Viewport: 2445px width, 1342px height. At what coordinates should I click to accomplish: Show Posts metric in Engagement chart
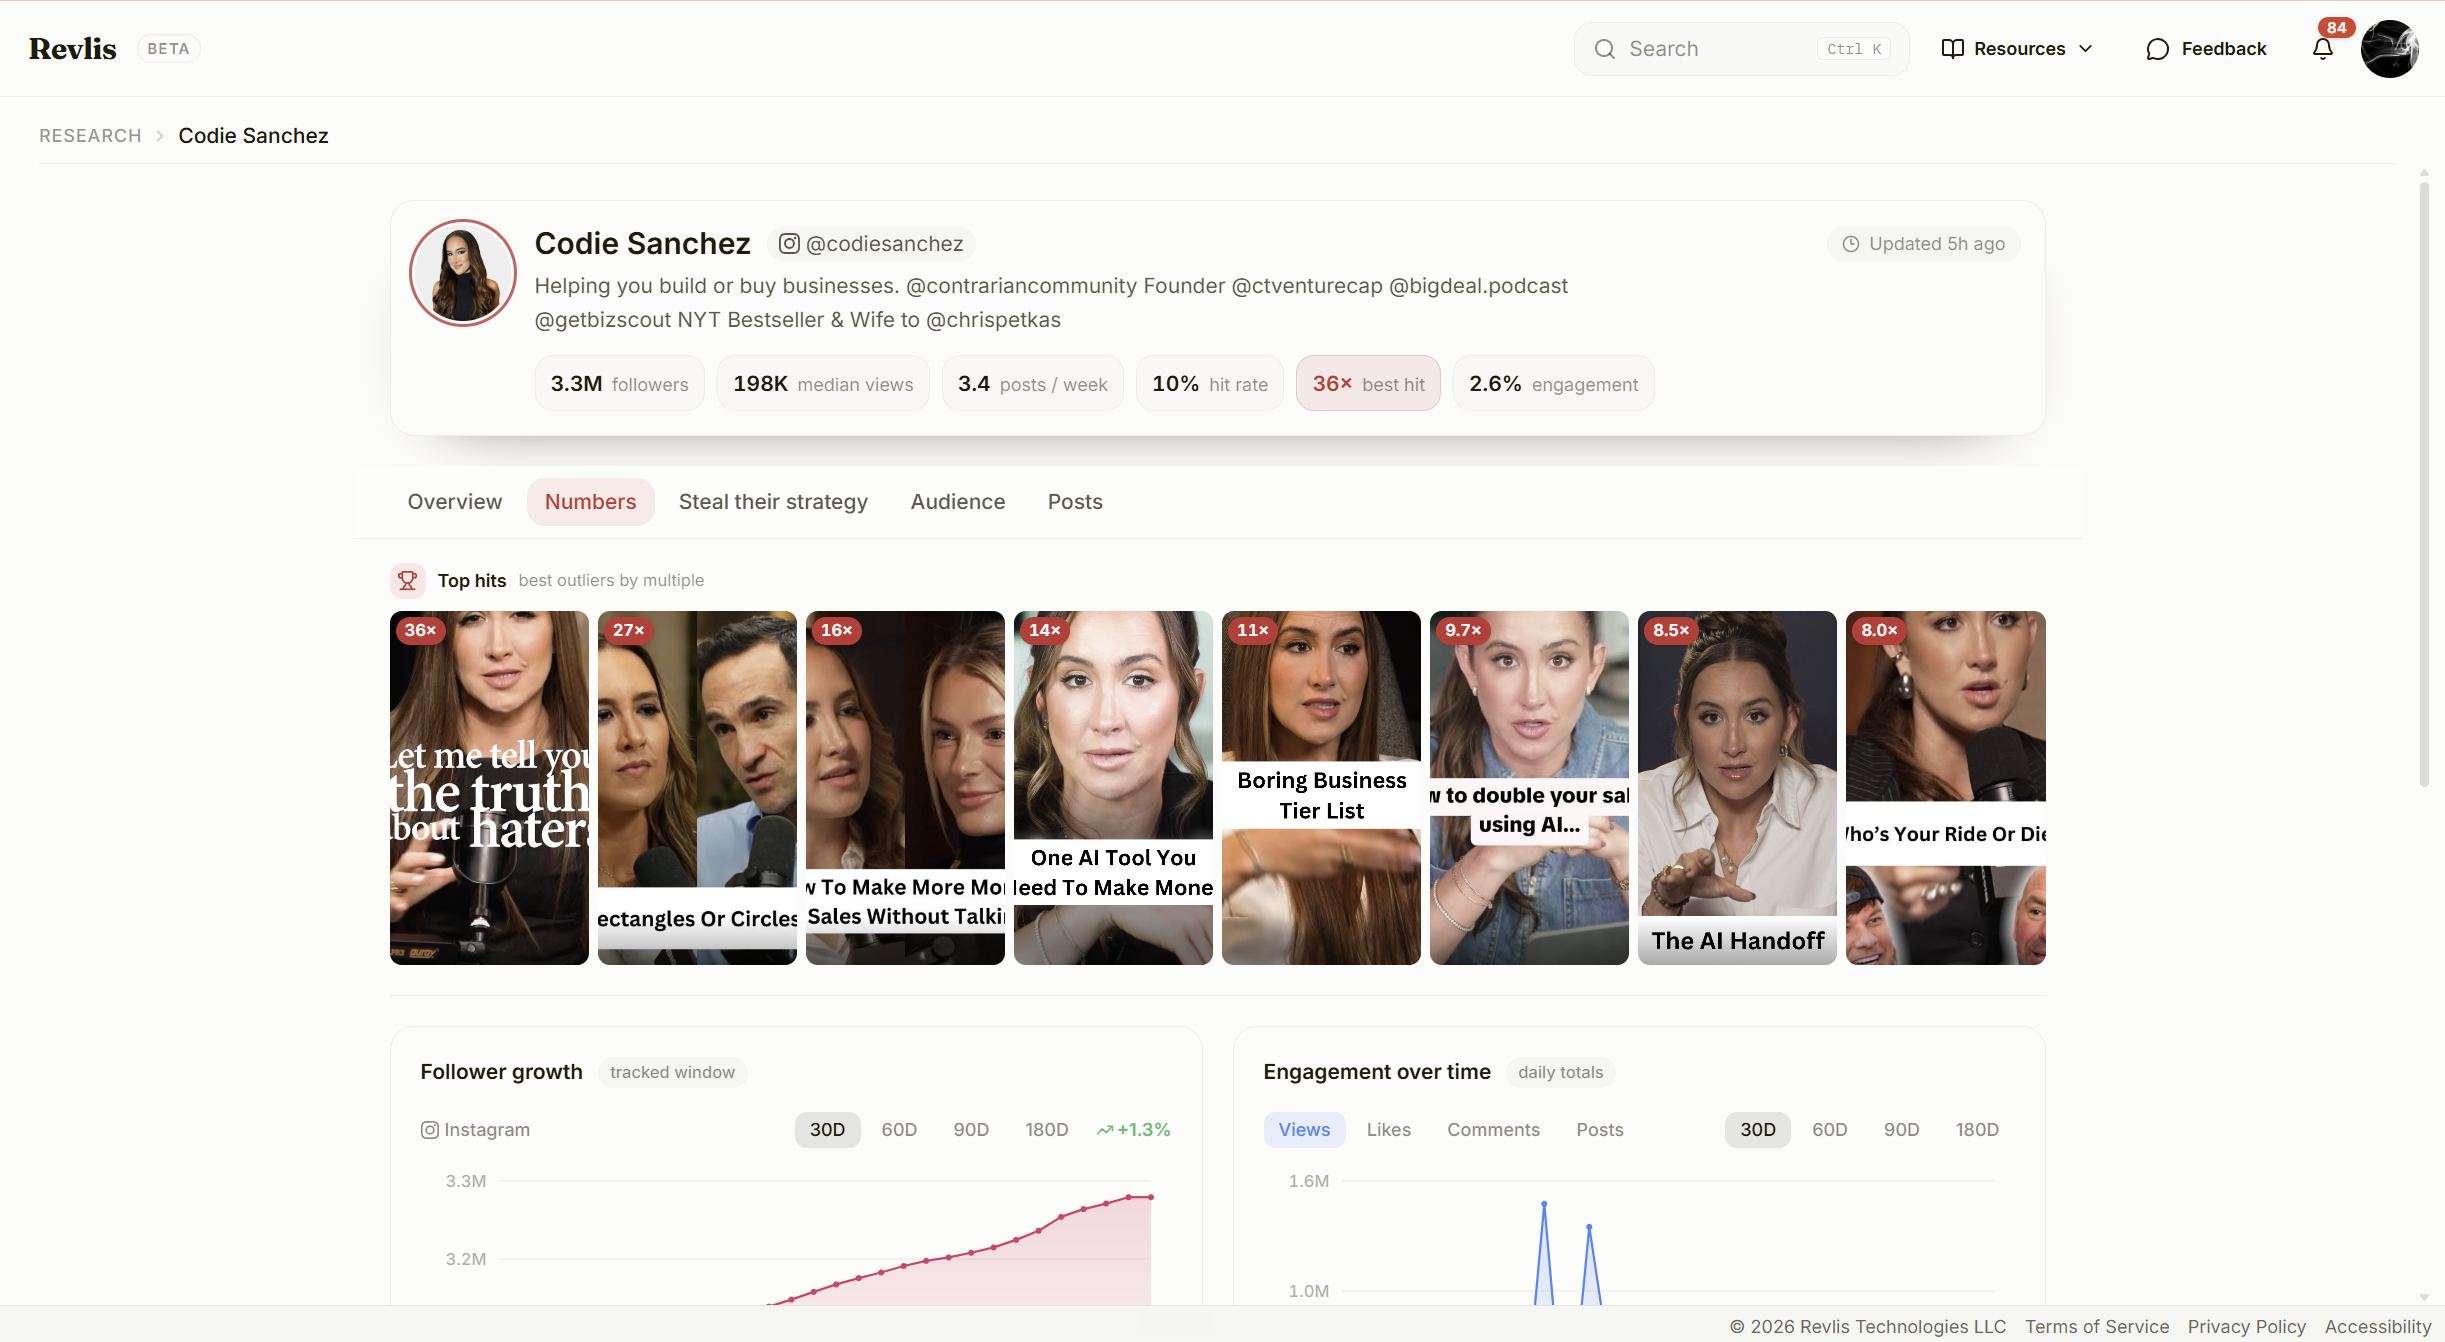[1599, 1130]
